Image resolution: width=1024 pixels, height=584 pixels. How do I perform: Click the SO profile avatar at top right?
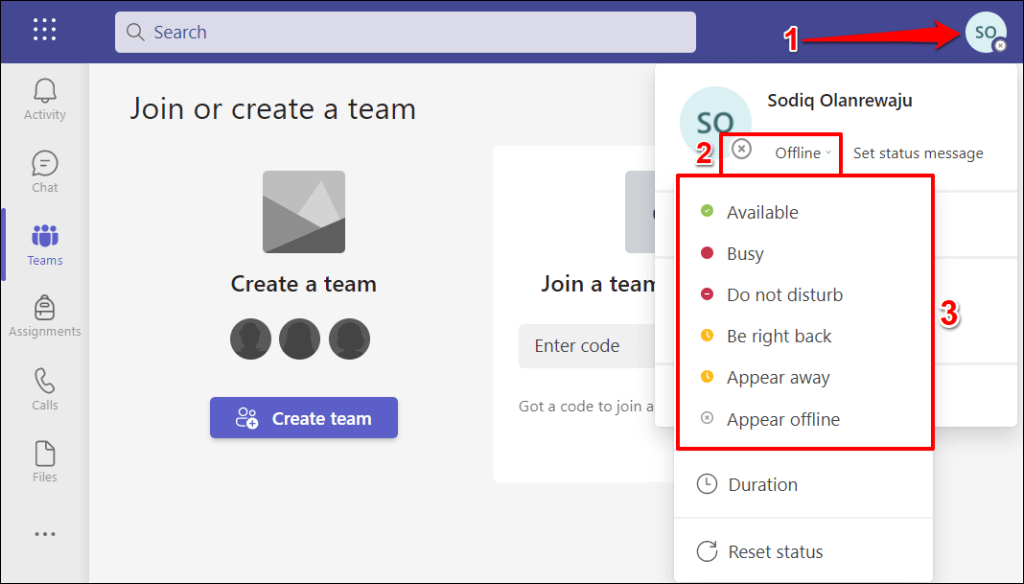click(985, 32)
